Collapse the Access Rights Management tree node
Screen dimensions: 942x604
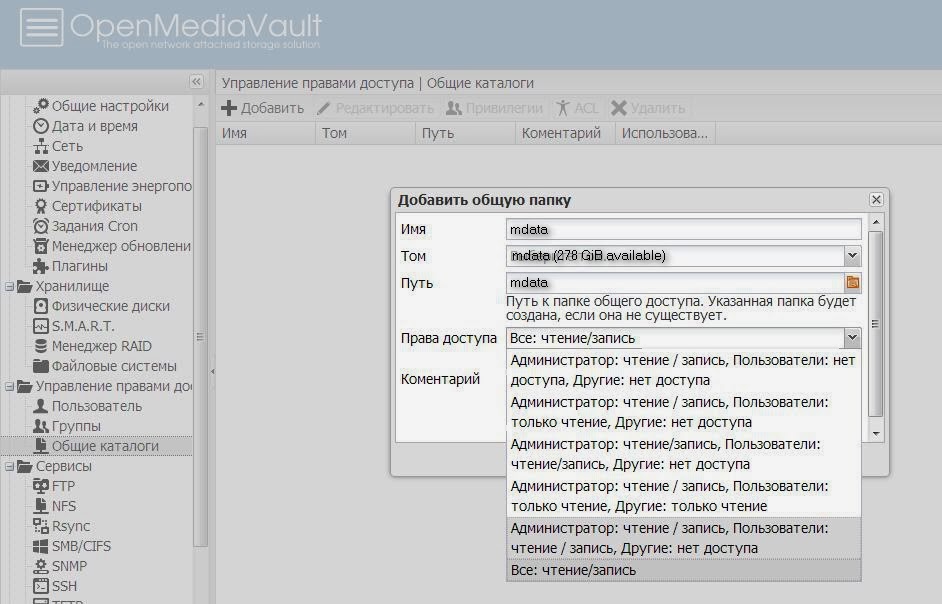9,386
